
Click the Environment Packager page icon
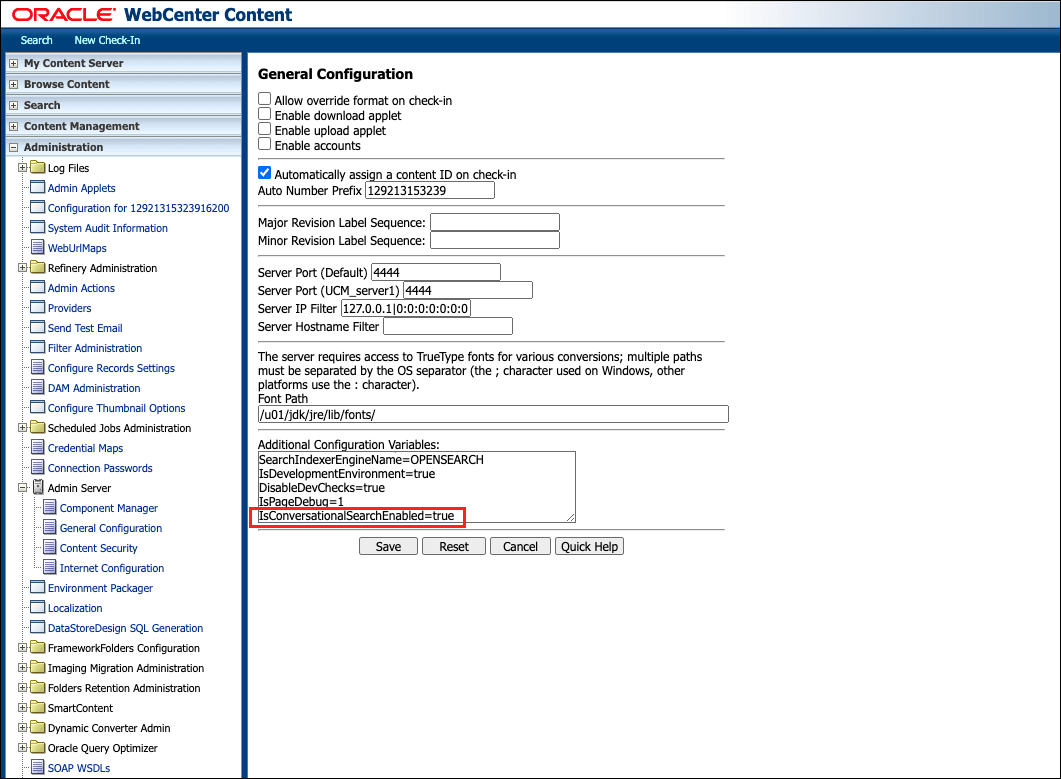coord(37,587)
